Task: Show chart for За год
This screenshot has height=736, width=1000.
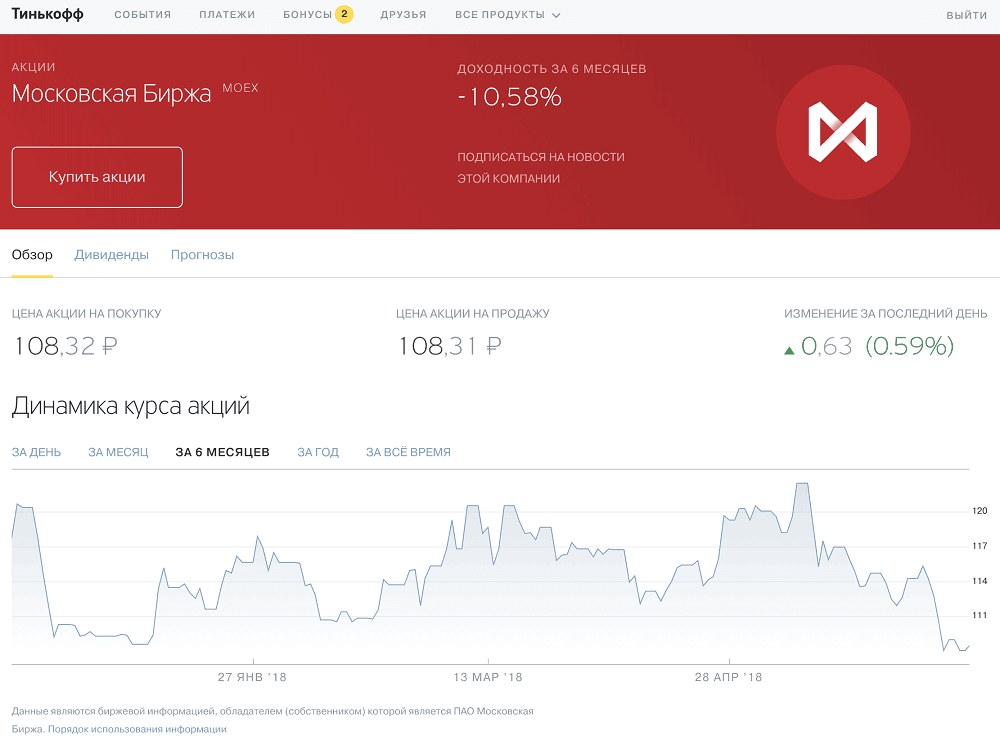Action: pos(318,452)
